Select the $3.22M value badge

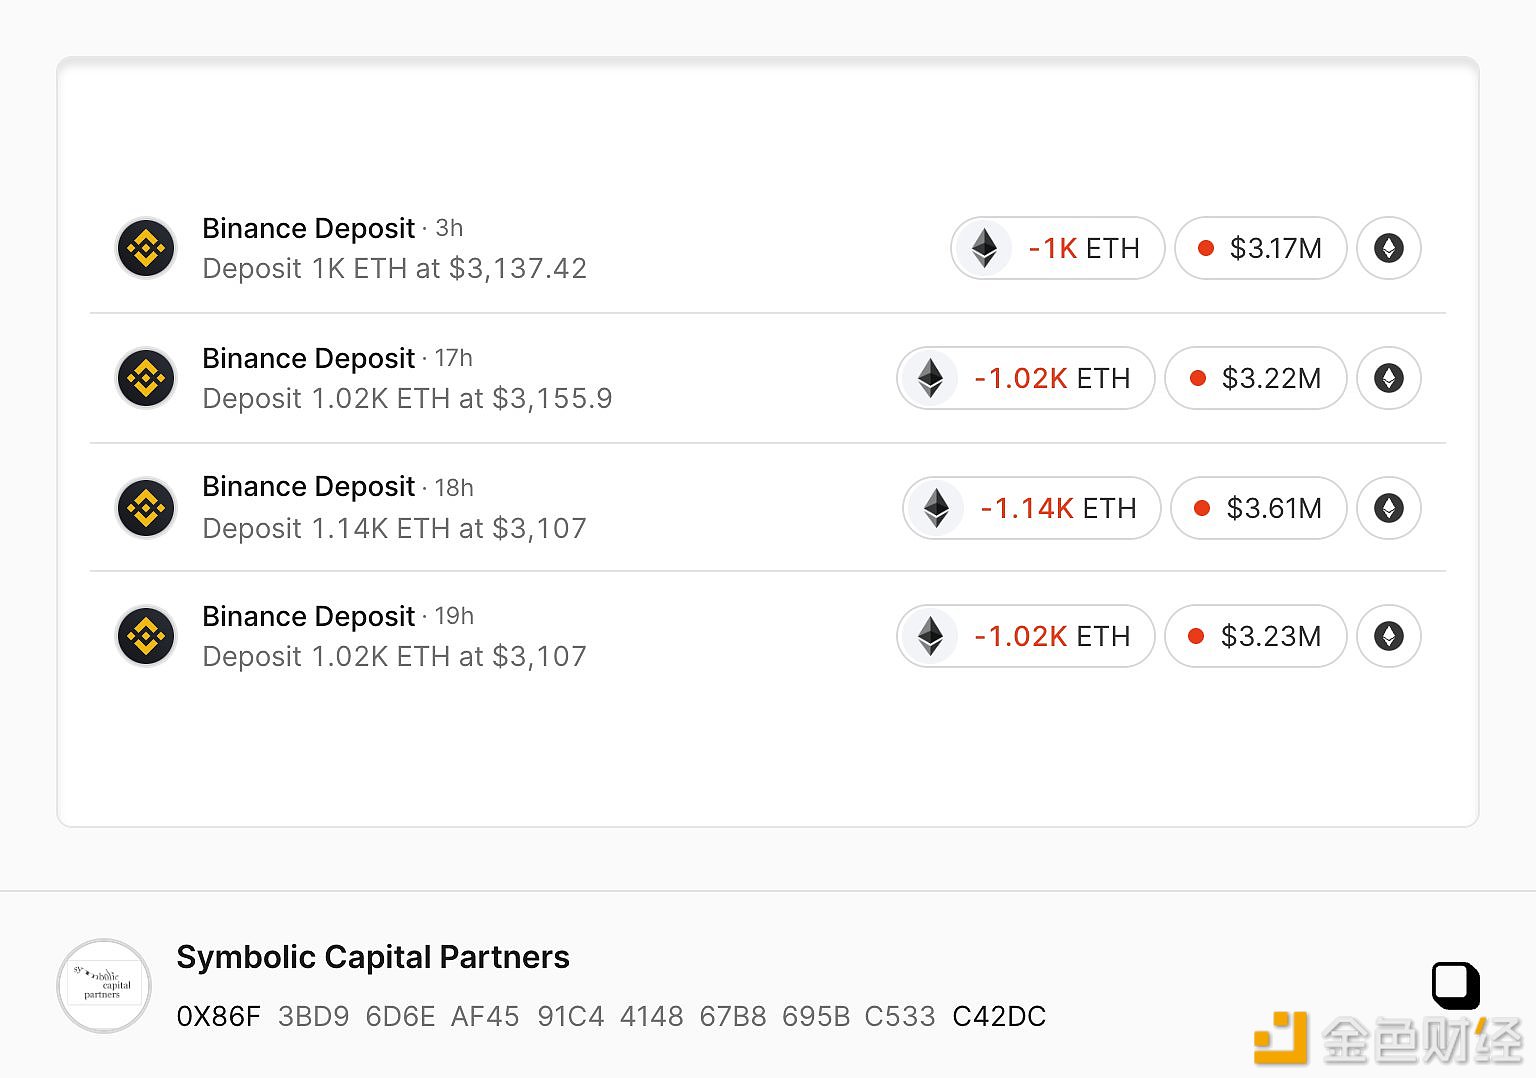[x=1255, y=378]
